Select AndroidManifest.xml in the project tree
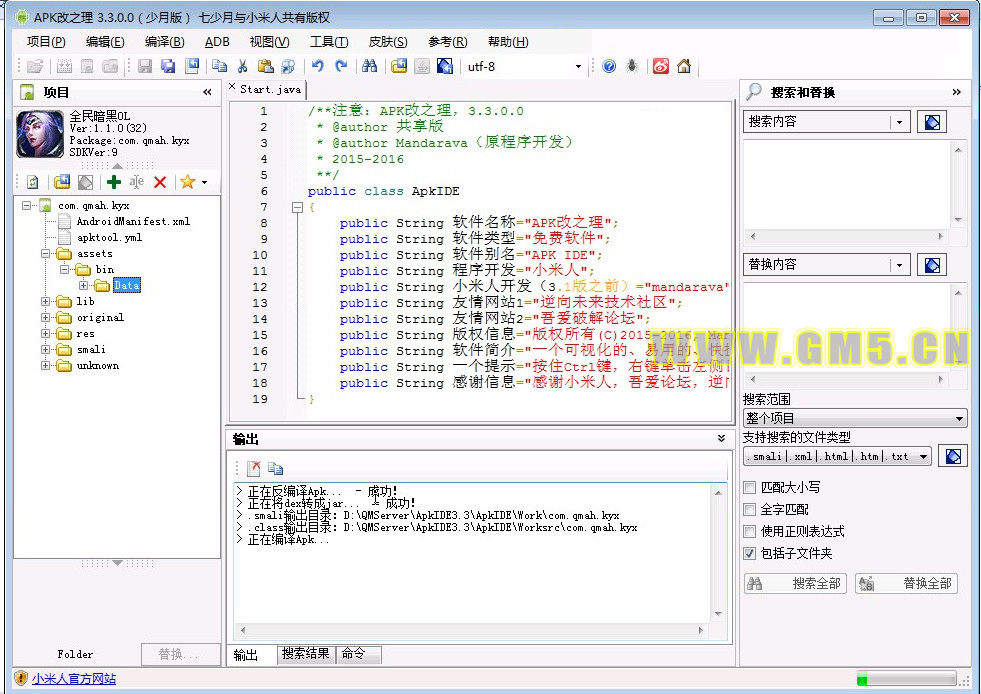This screenshot has height=694, width=981. pos(132,222)
